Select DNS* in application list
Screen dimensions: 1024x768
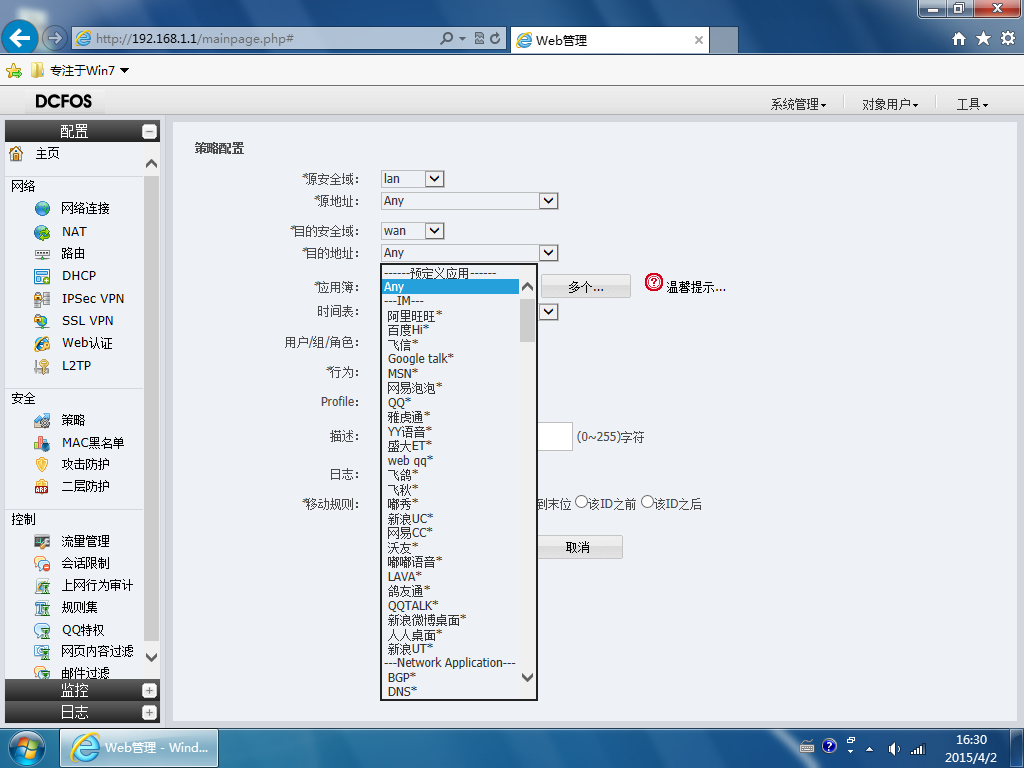(402, 692)
